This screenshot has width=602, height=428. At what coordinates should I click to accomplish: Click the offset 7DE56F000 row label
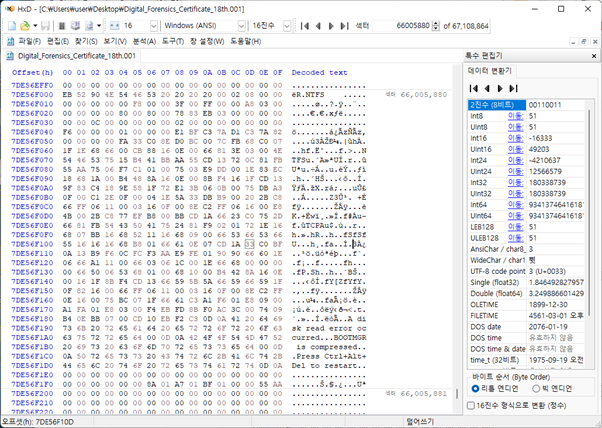(32, 94)
